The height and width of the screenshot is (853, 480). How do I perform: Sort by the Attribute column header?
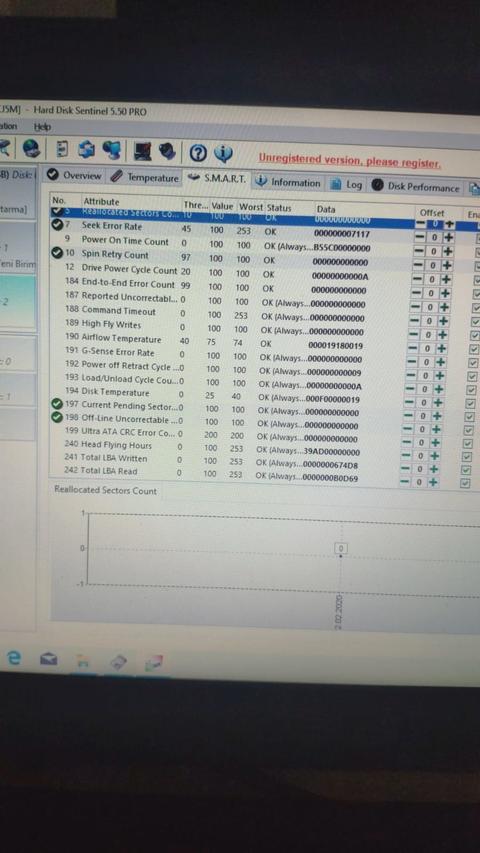click(101, 201)
